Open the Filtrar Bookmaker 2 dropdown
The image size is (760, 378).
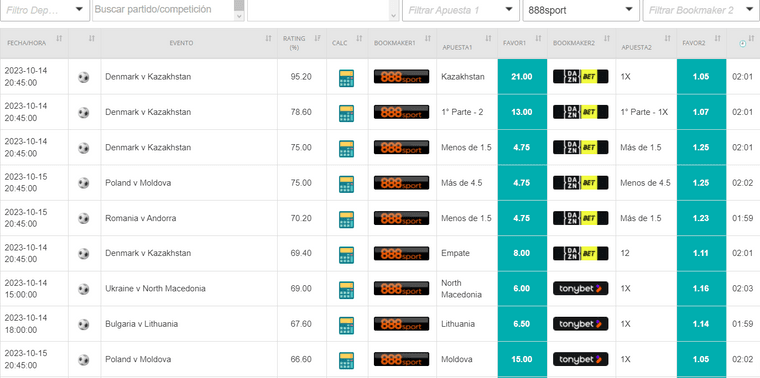(x=701, y=10)
